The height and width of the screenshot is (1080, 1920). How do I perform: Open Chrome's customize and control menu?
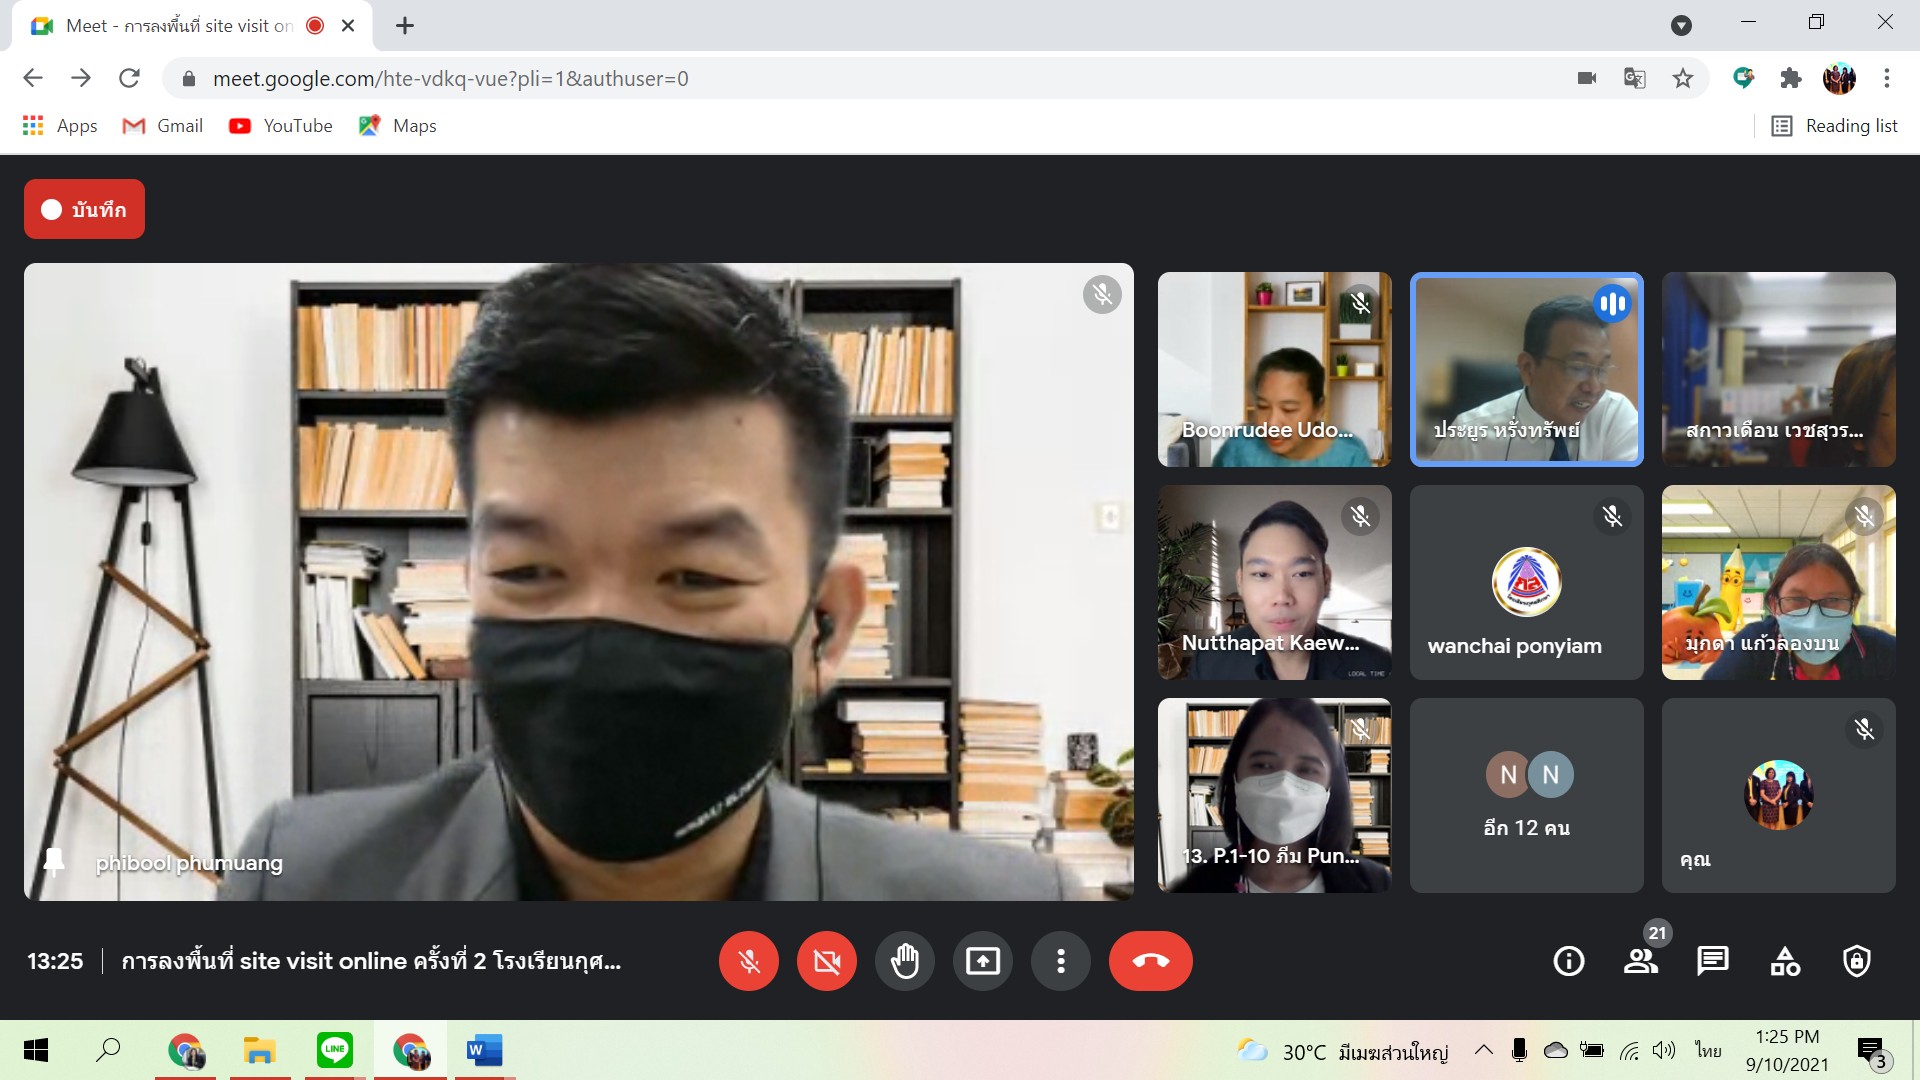pos(1886,78)
